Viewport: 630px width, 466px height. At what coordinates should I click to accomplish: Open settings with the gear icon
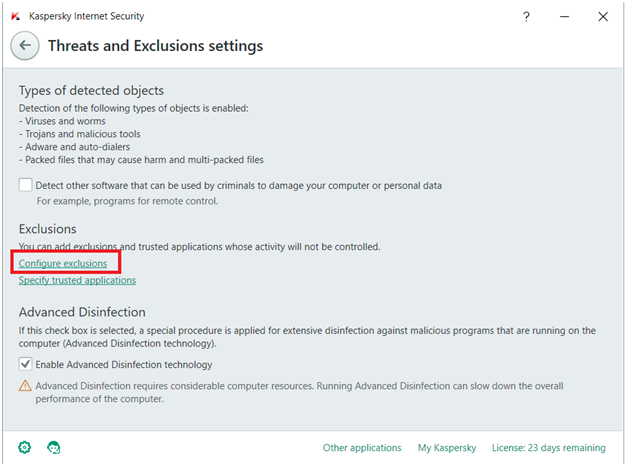click(25, 447)
